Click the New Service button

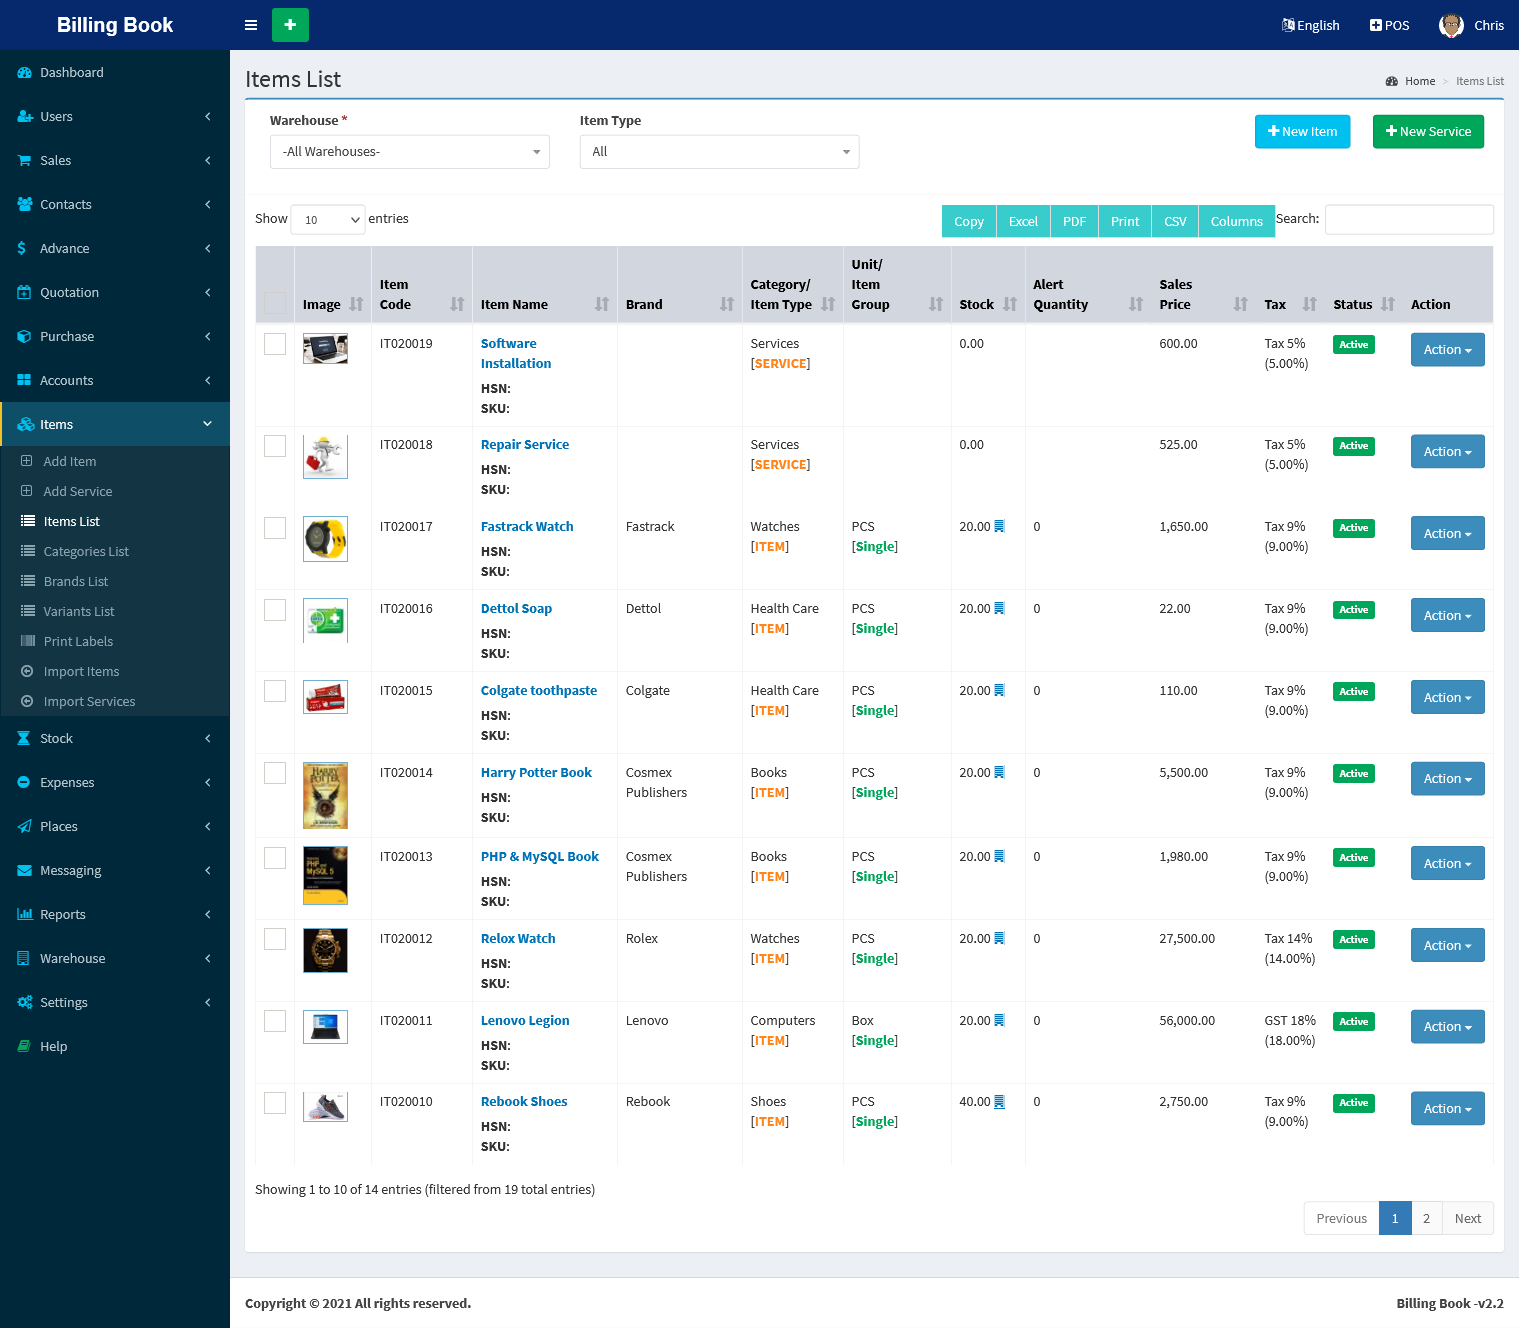tap(1427, 132)
